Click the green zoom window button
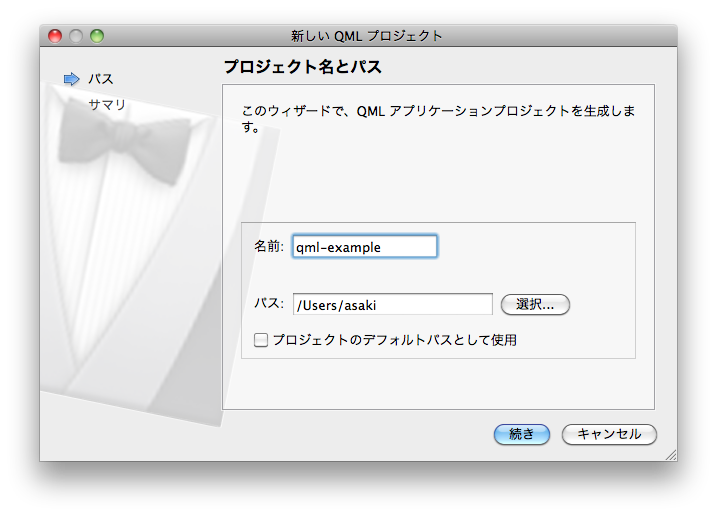The image size is (717, 516). click(97, 36)
